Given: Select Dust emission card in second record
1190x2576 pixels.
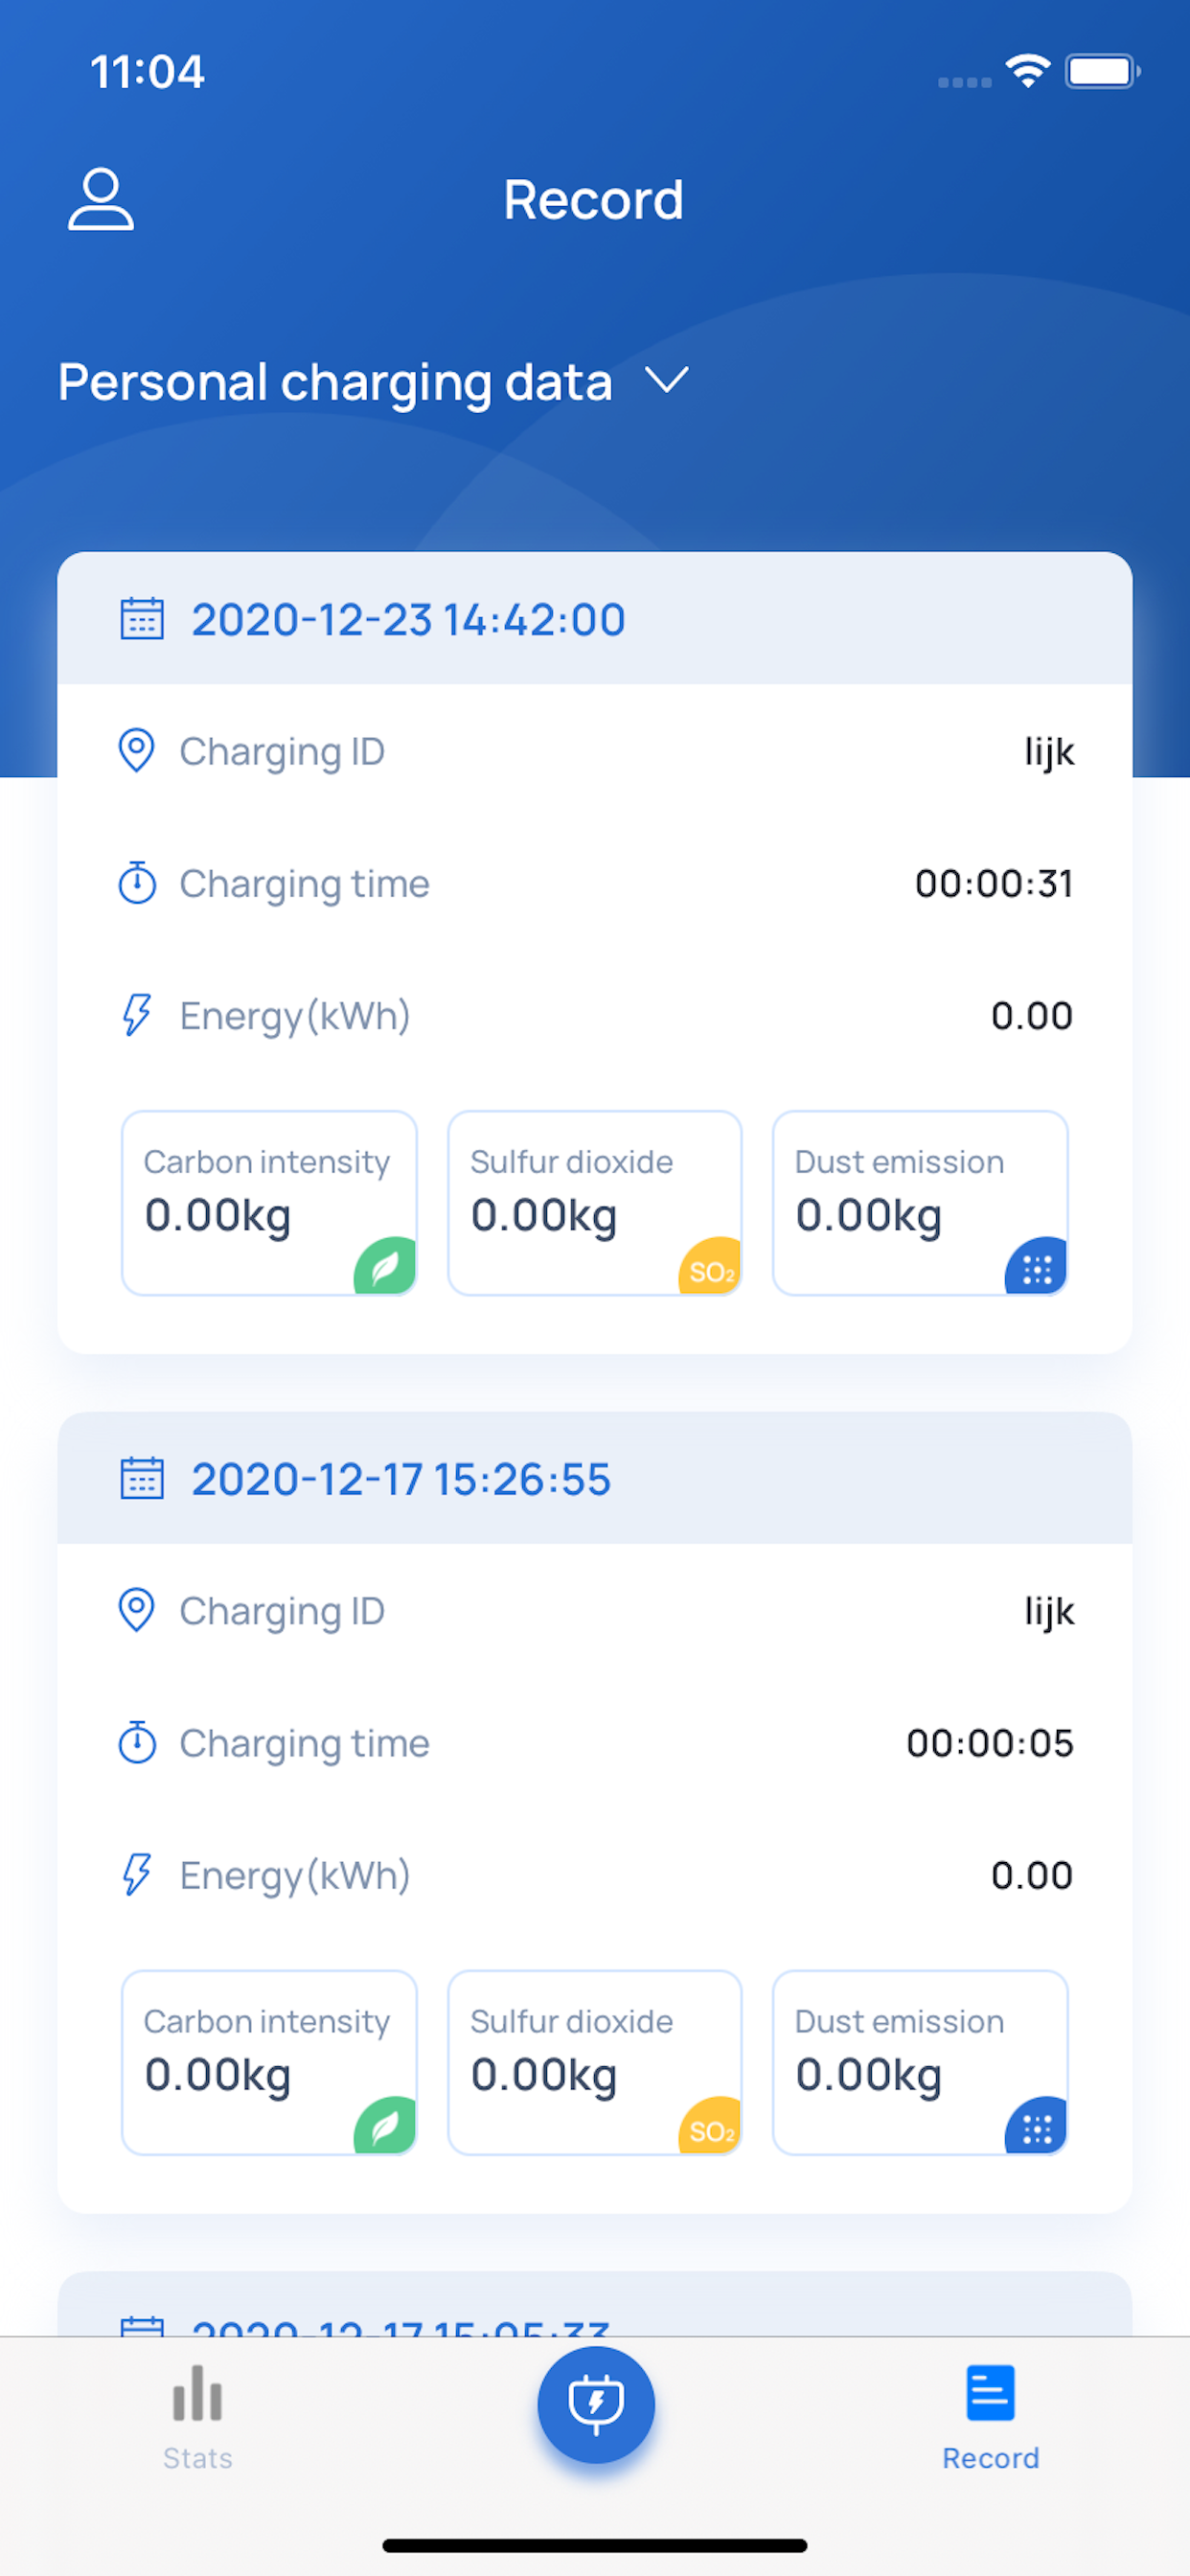Looking at the screenshot, I should (x=920, y=2062).
